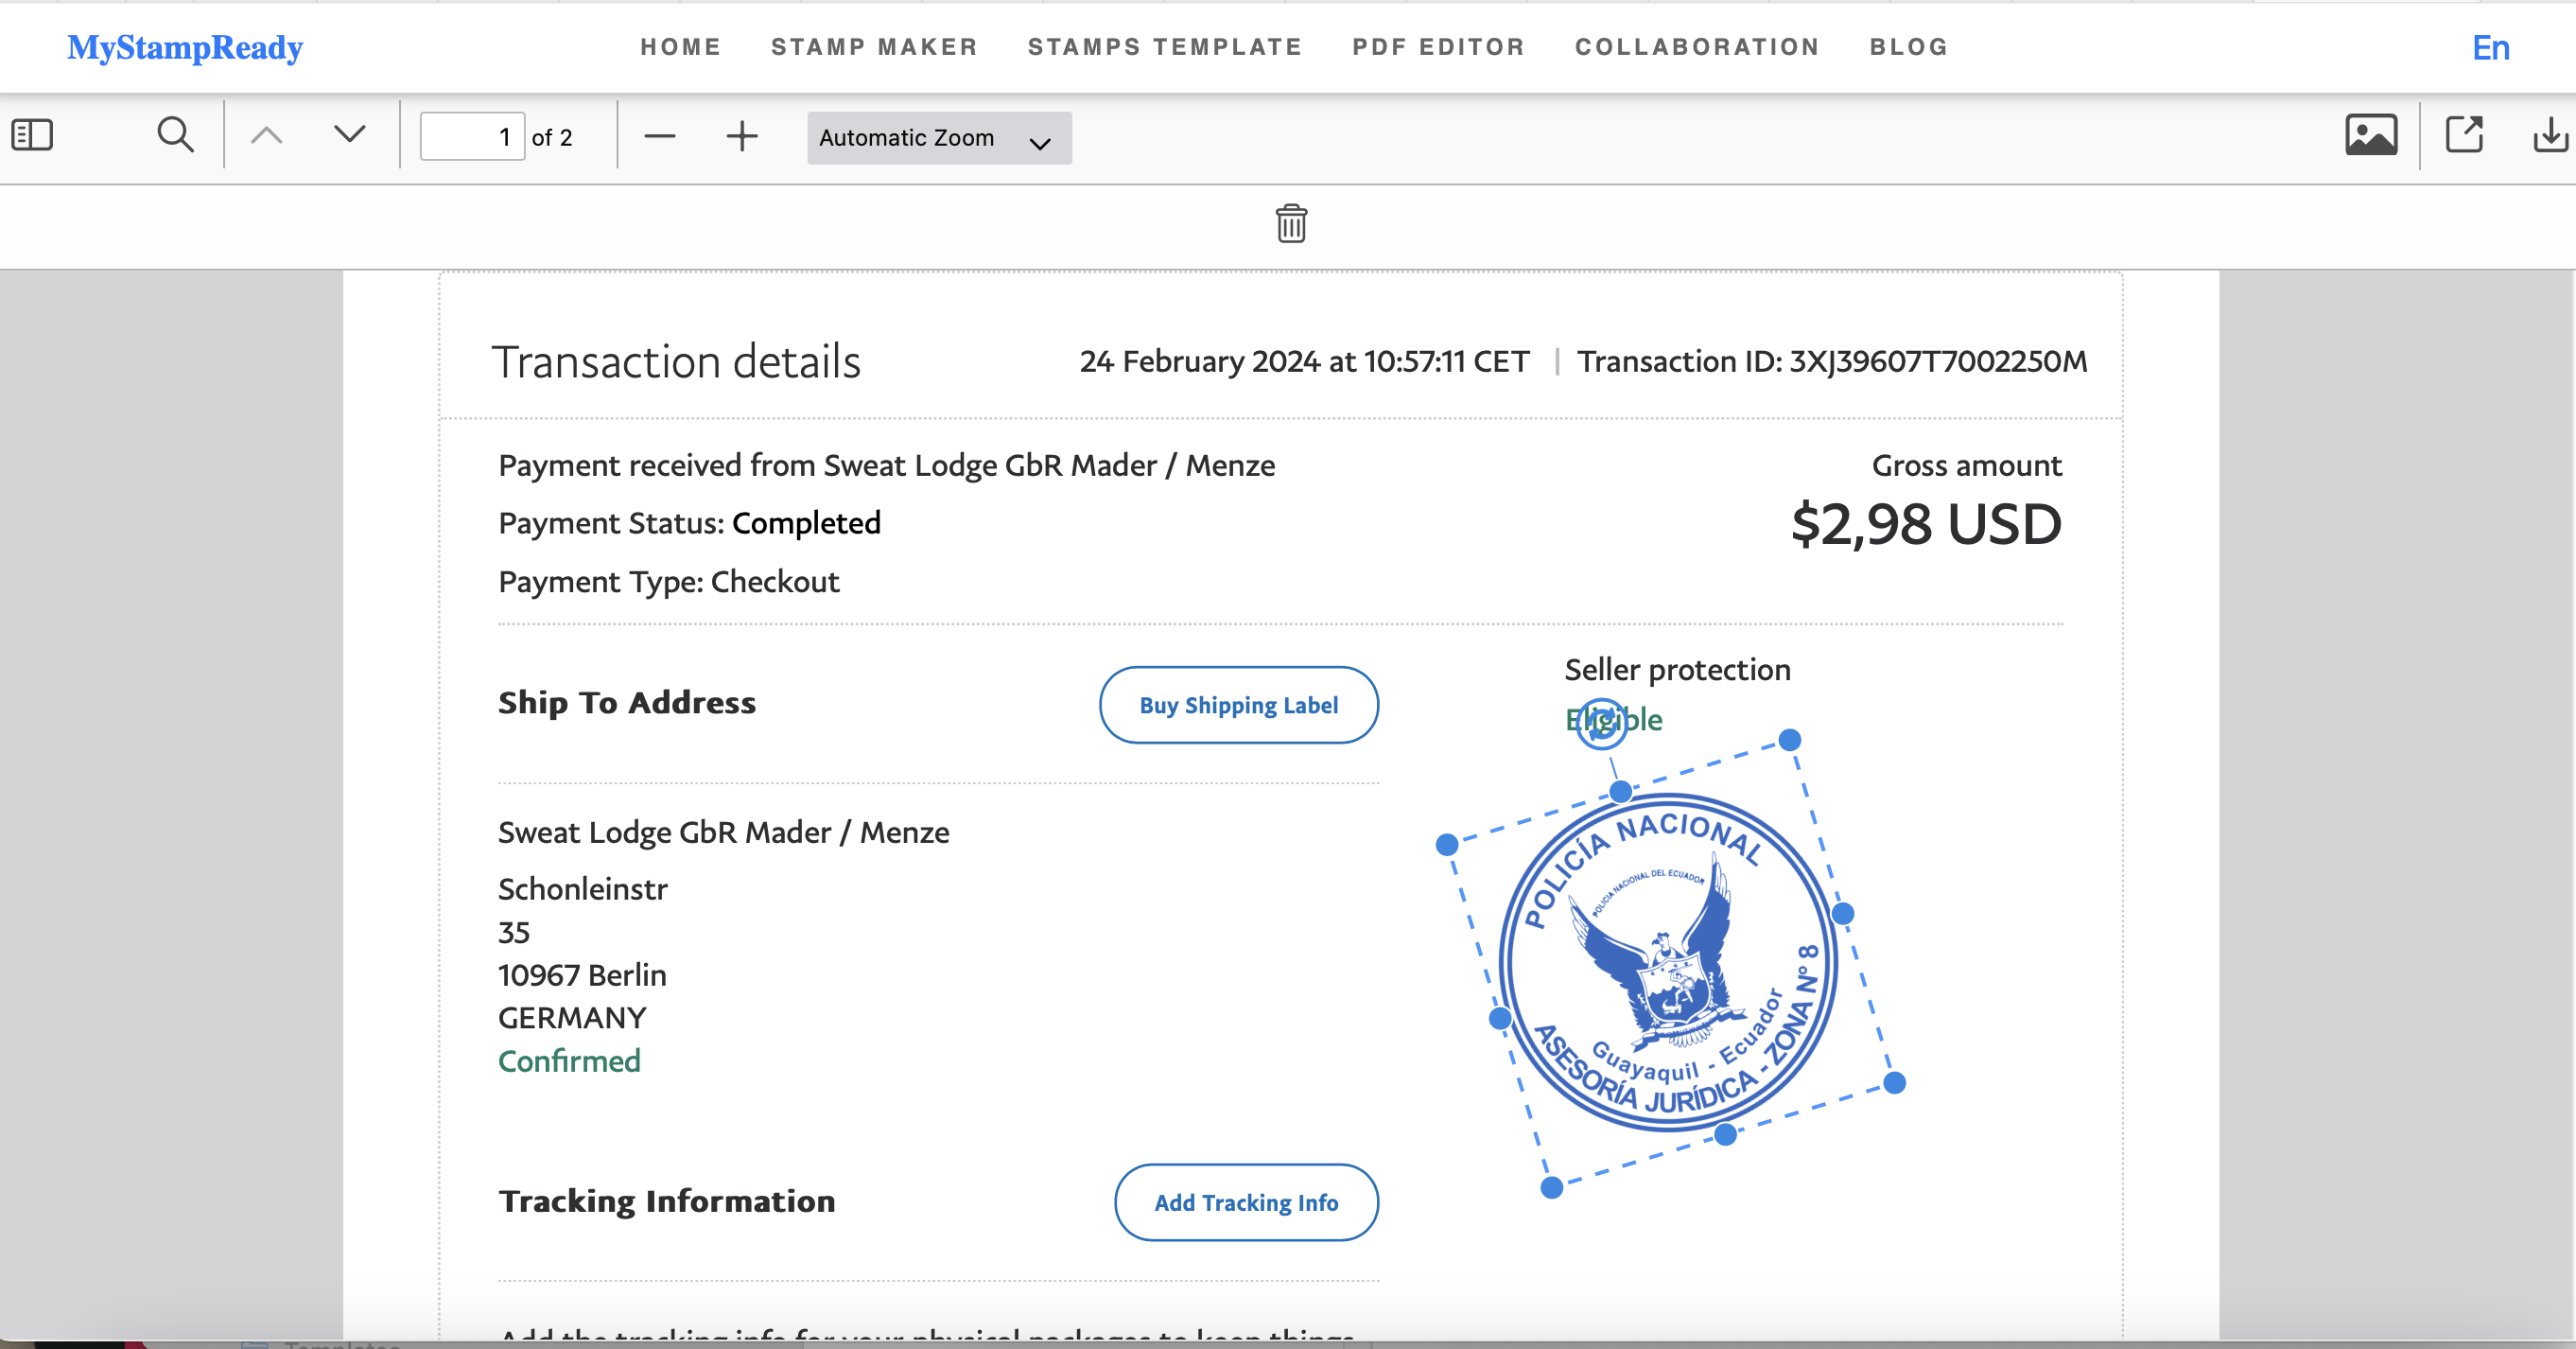Go to next page arrow
This screenshot has width=2576, height=1349.
coord(349,135)
